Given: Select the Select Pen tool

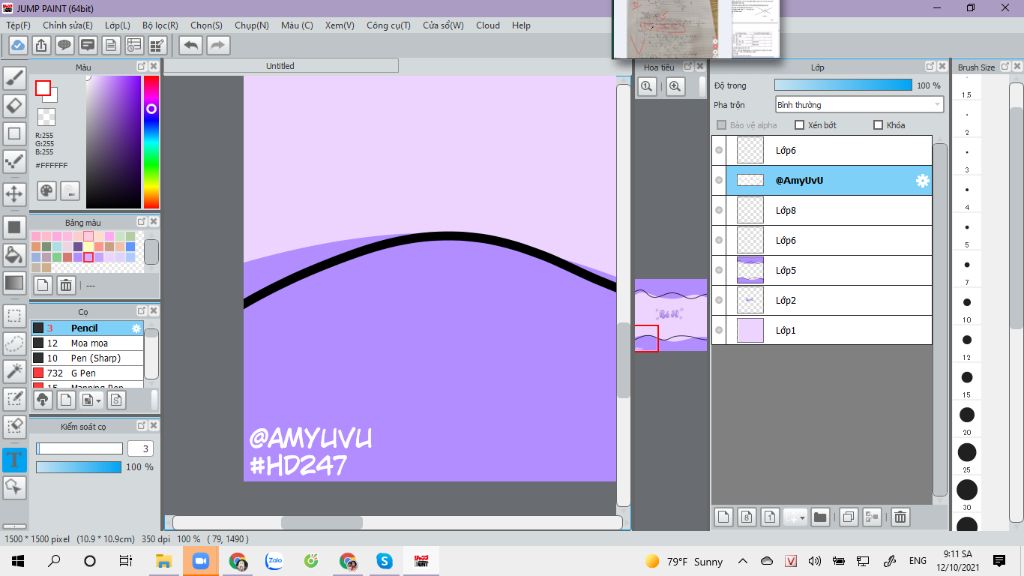Looking at the screenshot, I should click(x=14, y=399).
